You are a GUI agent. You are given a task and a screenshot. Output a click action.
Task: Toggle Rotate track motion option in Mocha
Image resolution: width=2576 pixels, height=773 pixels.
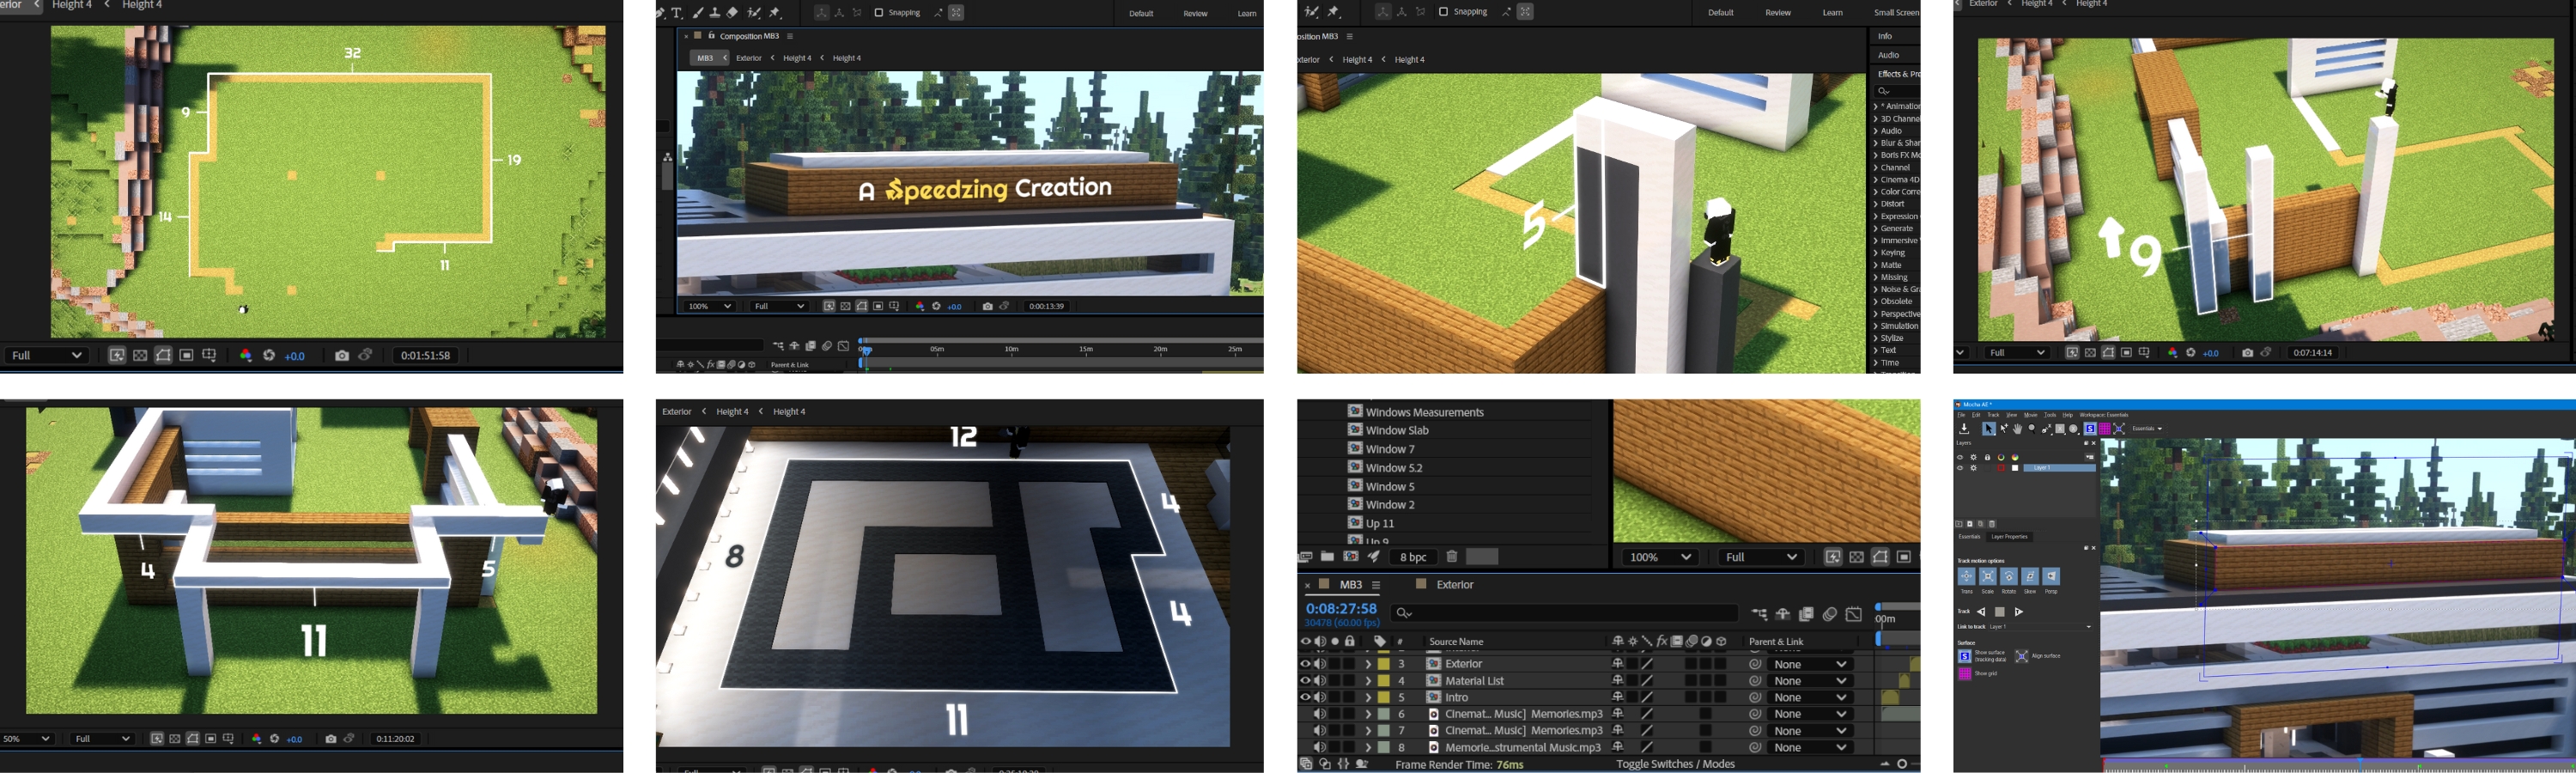[2010, 576]
